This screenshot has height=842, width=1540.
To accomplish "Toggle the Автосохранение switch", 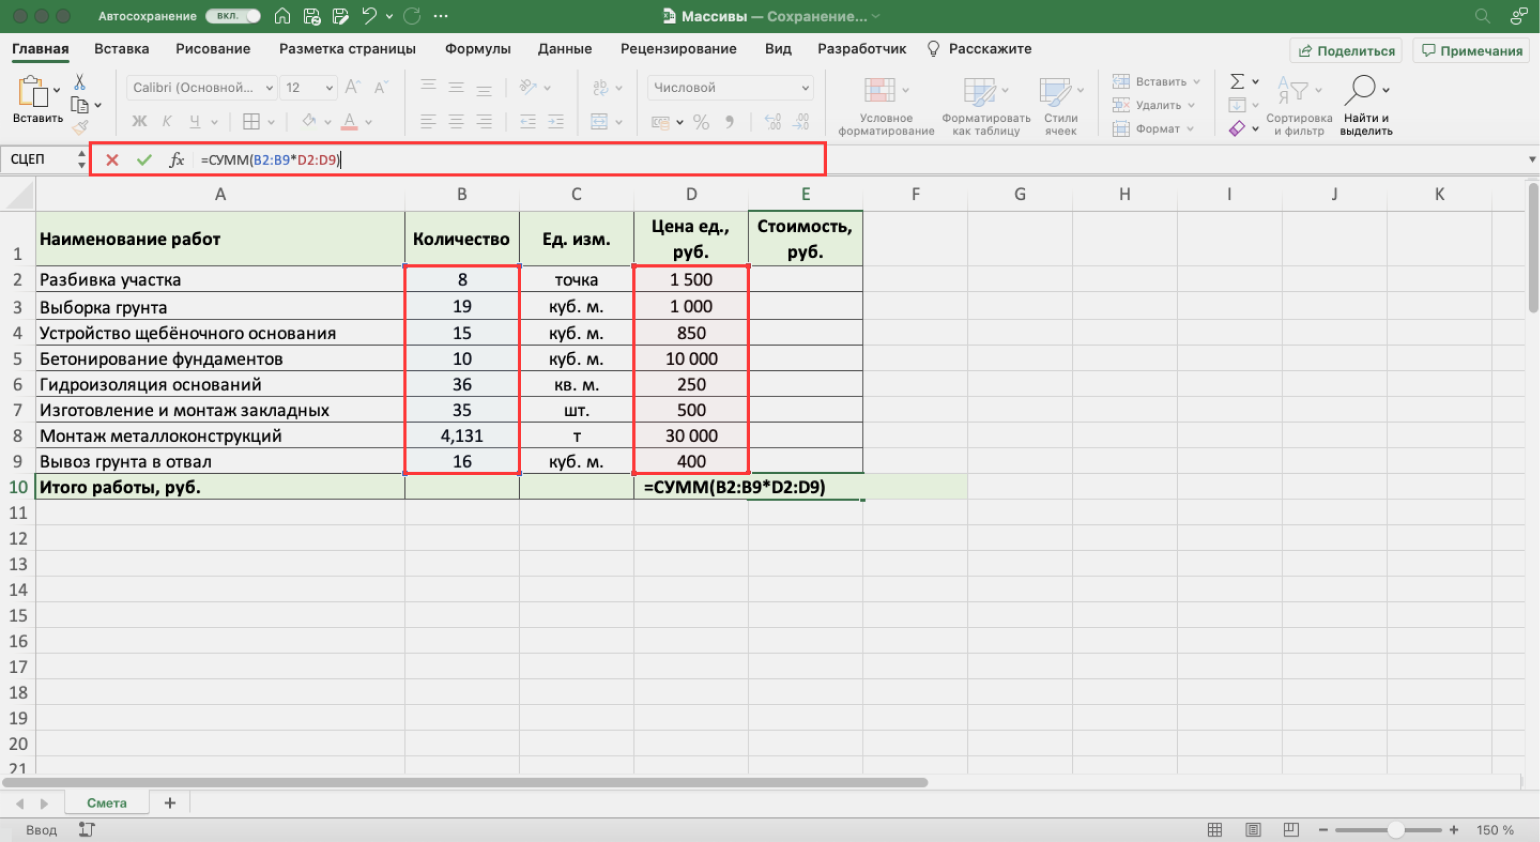I will click(233, 16).
